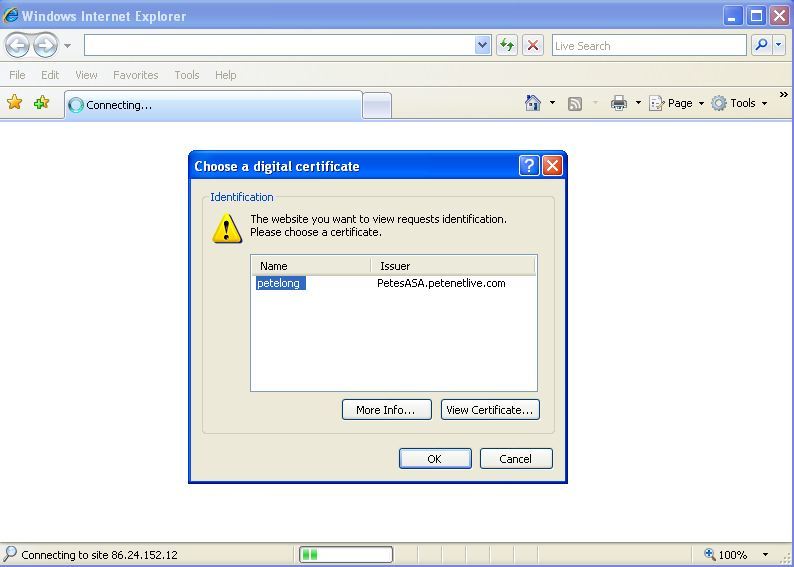The width and height of the screenshot is (794, 567).
Task: Open the Edit menu
Action: (50, 75)
